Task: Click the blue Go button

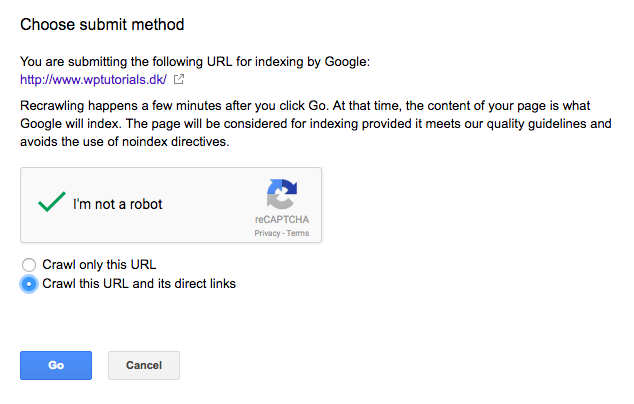Action: [56, 365]
